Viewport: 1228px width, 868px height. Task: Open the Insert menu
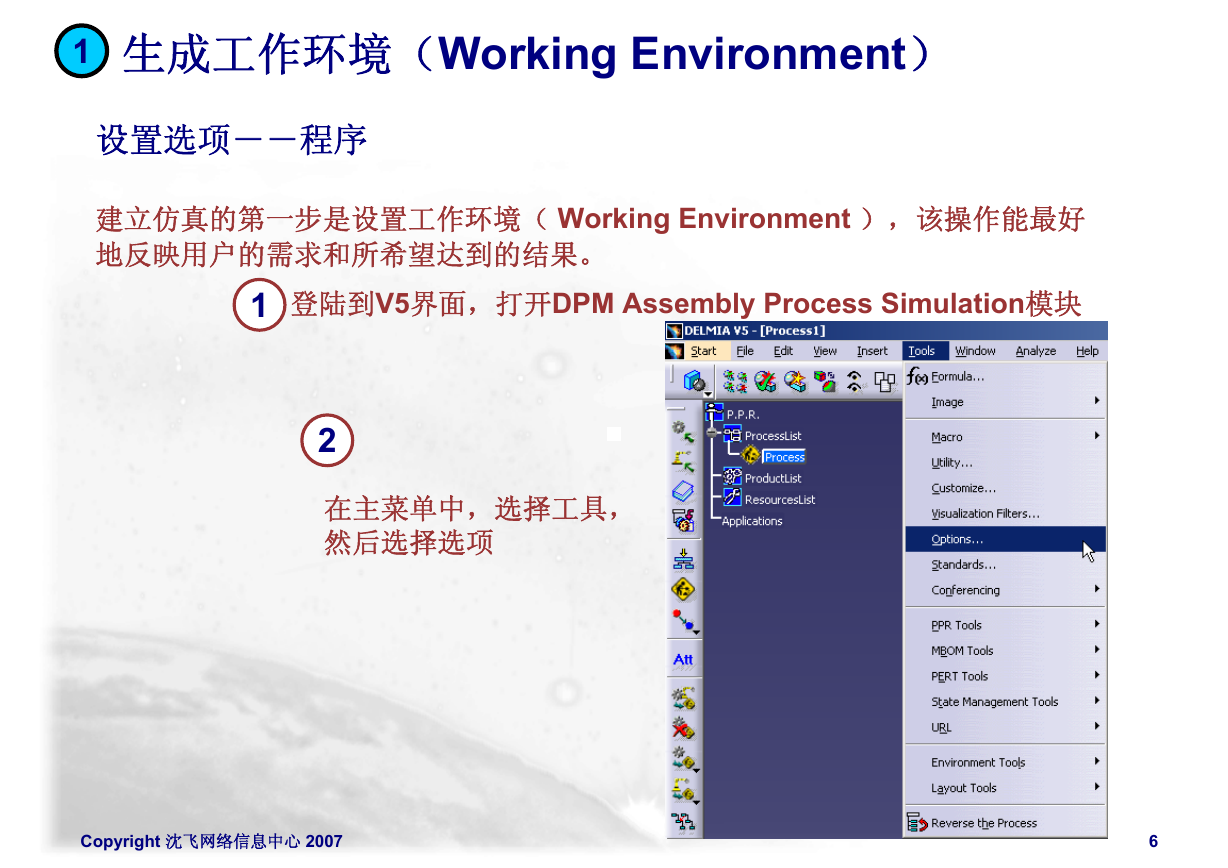click(872, 351)
